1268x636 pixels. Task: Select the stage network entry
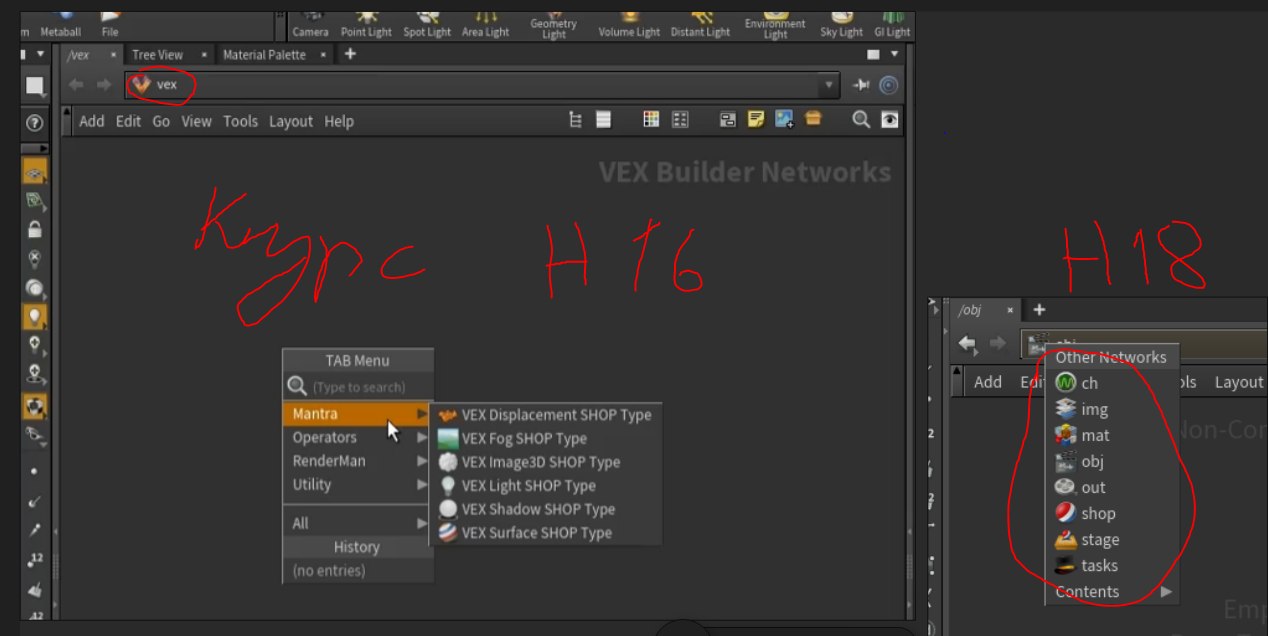coord(1112,539)
